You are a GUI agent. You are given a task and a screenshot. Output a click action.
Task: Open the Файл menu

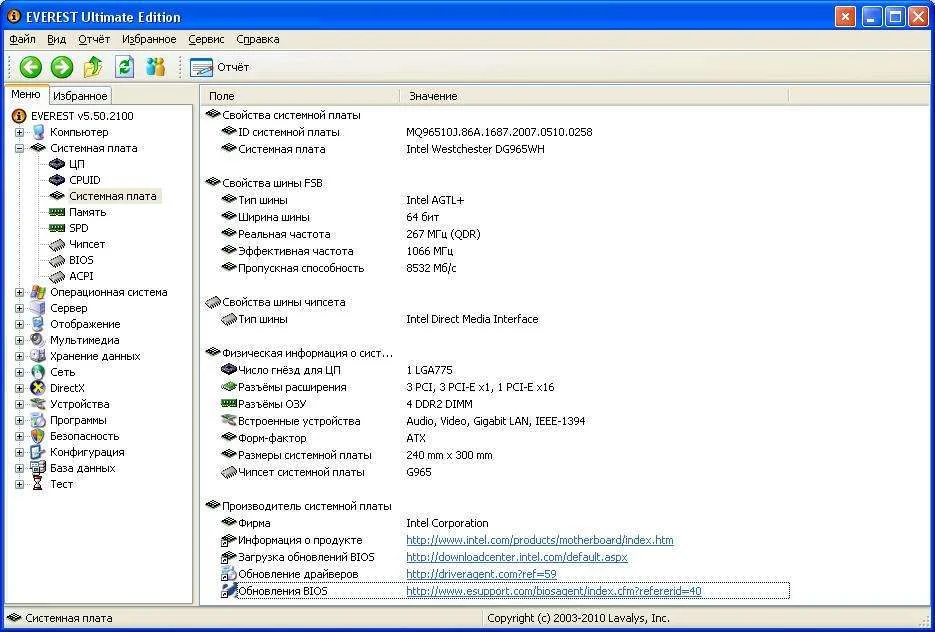(x=23, y=39)
